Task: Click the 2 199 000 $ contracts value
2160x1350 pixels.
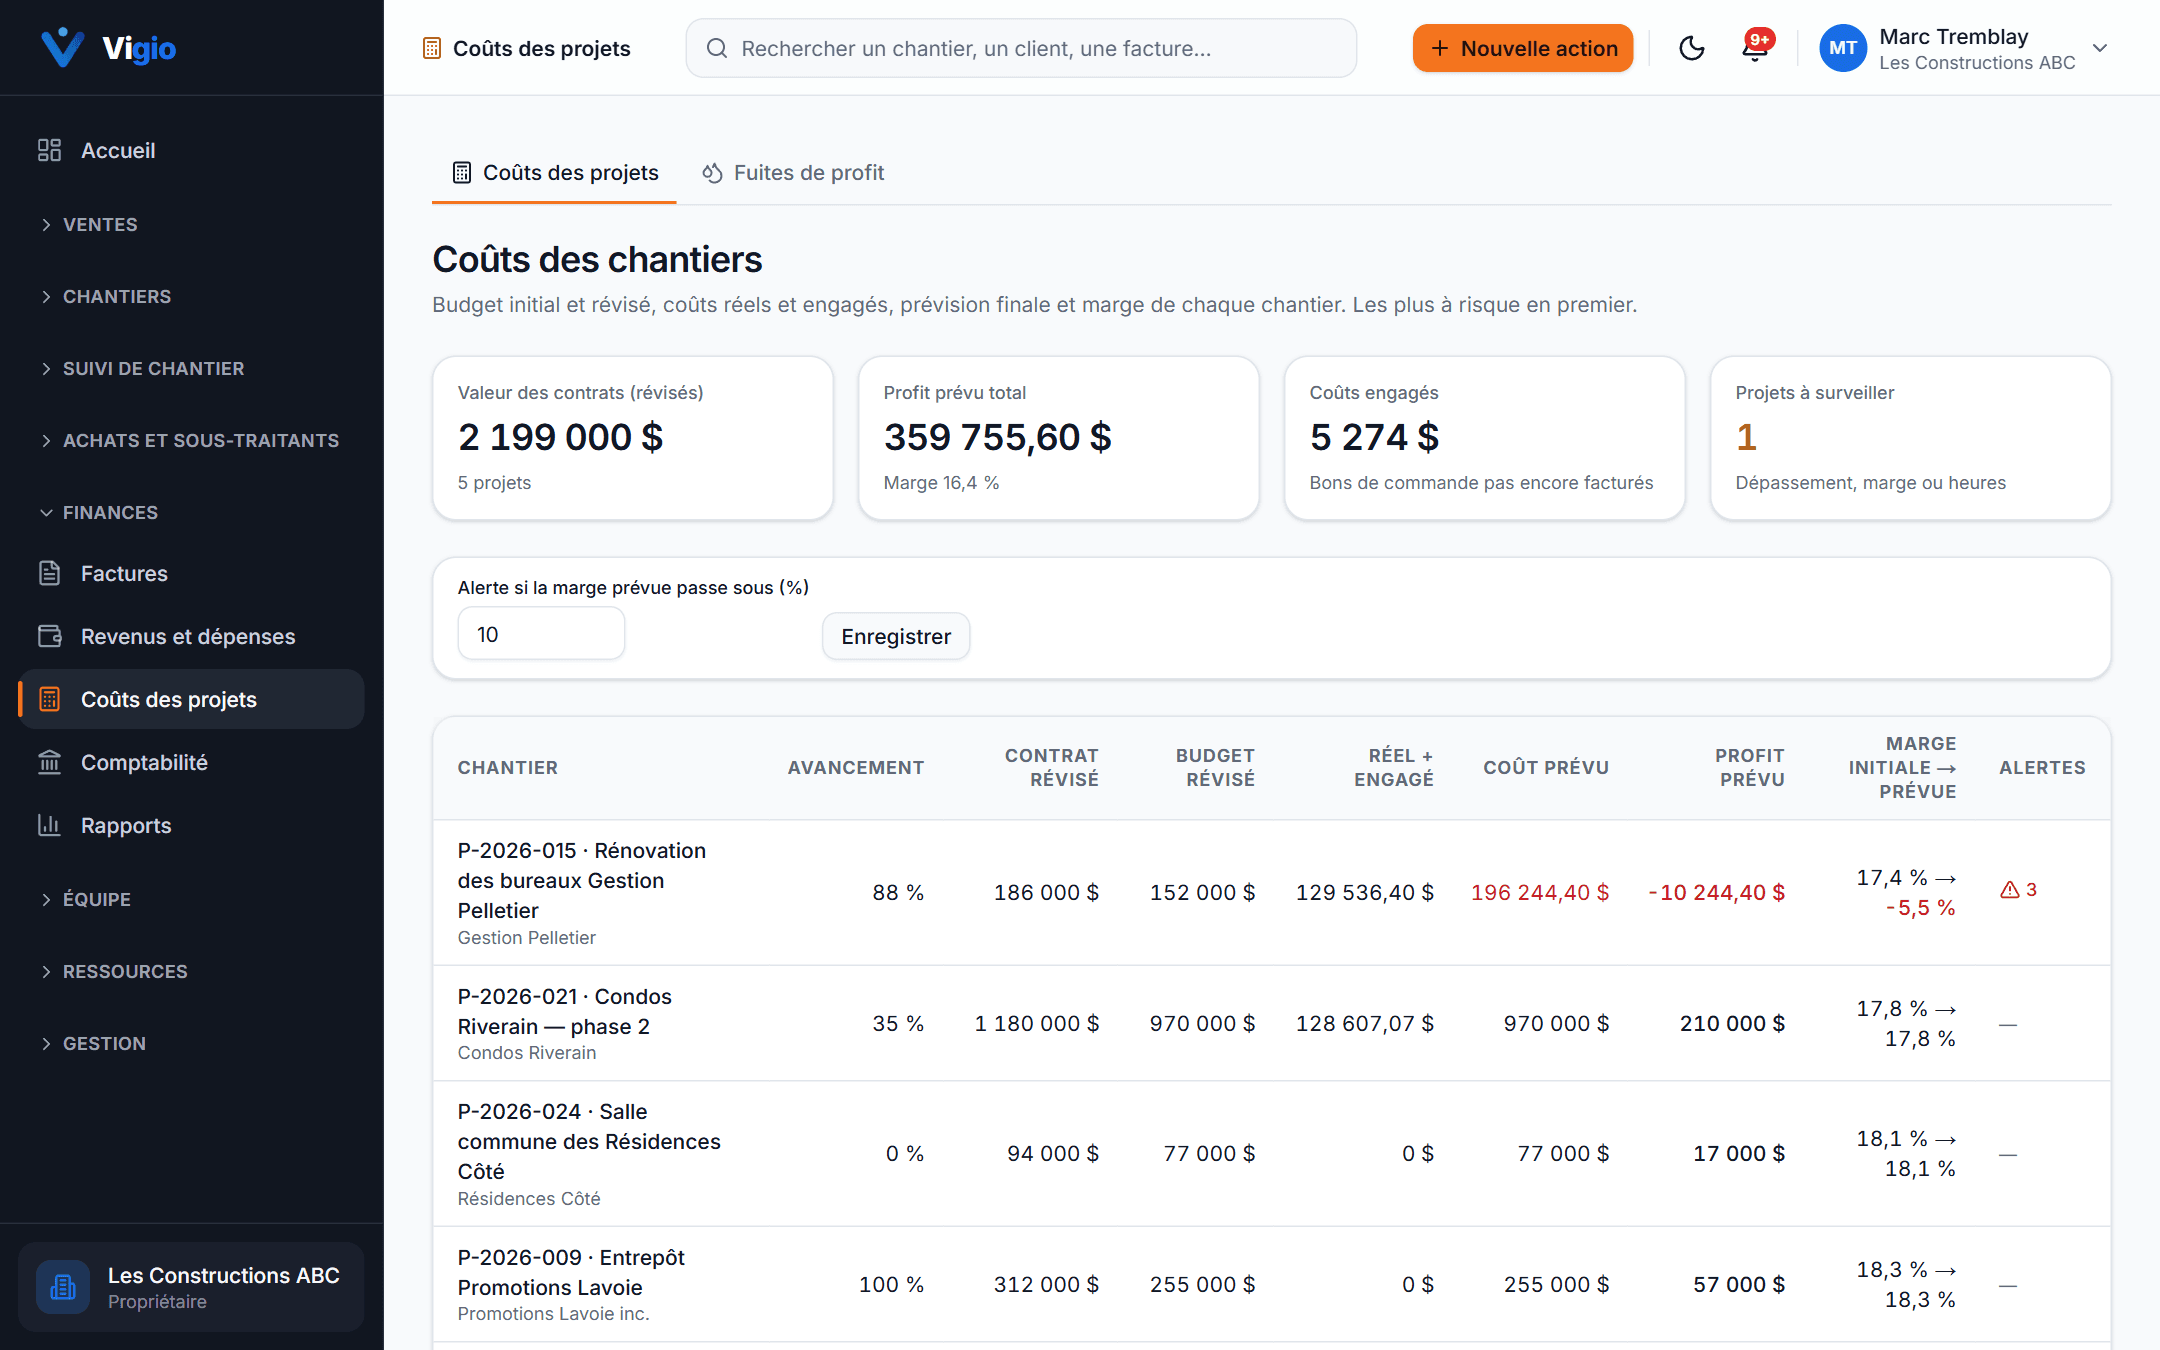Action: [x=560, y=437]
